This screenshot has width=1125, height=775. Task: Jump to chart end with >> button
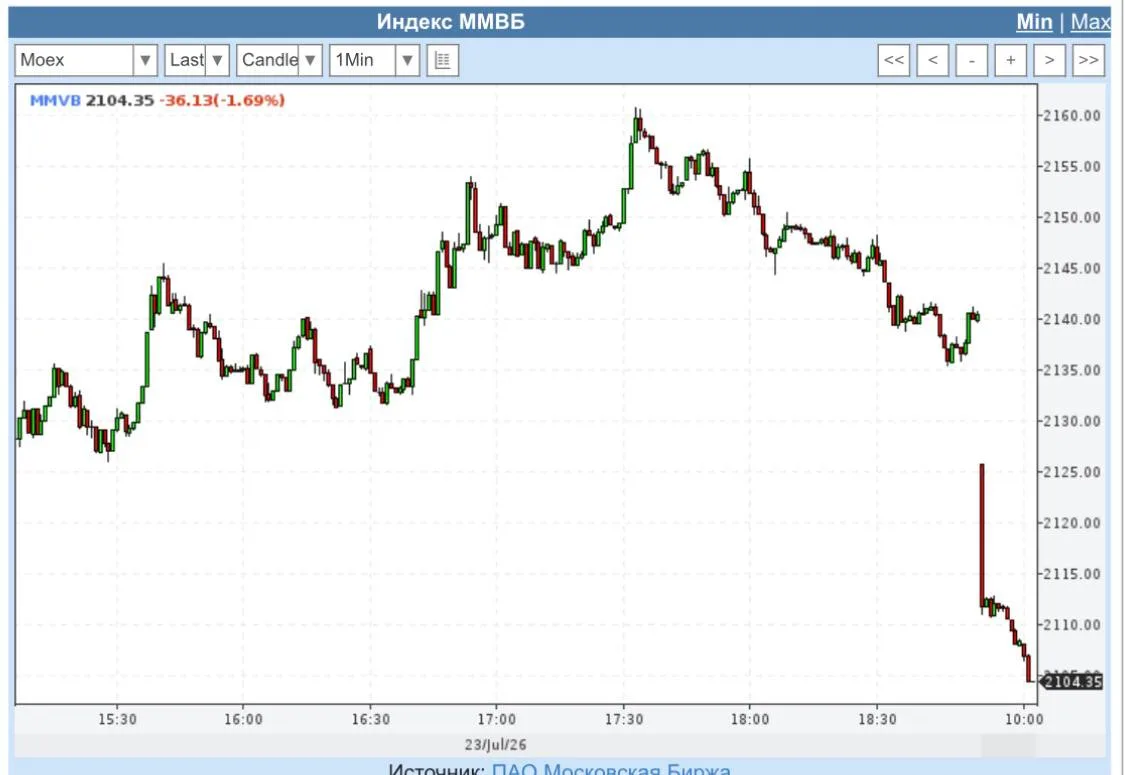point(1088,60)
